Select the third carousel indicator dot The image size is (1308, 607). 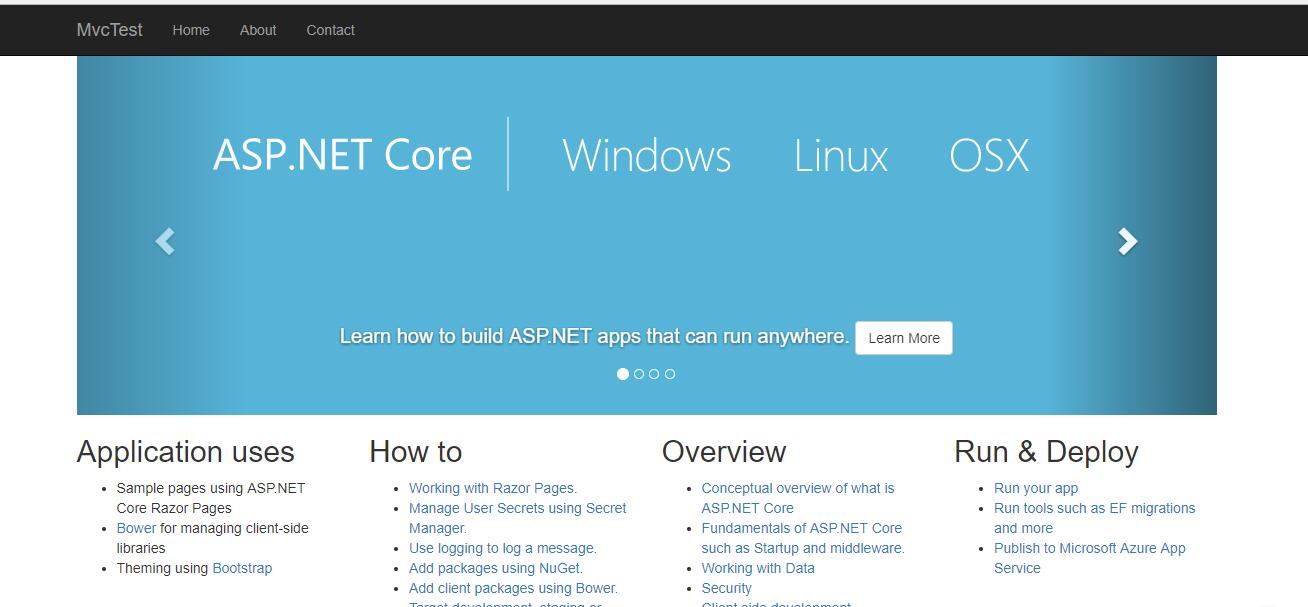pos(654,374)
